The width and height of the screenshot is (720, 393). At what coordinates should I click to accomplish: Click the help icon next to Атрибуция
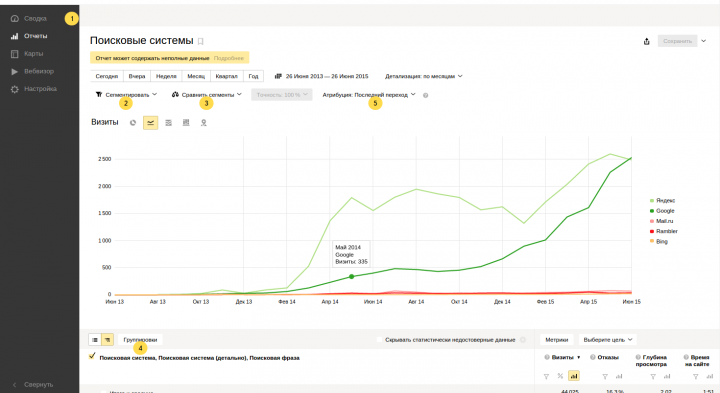(425, 95)
